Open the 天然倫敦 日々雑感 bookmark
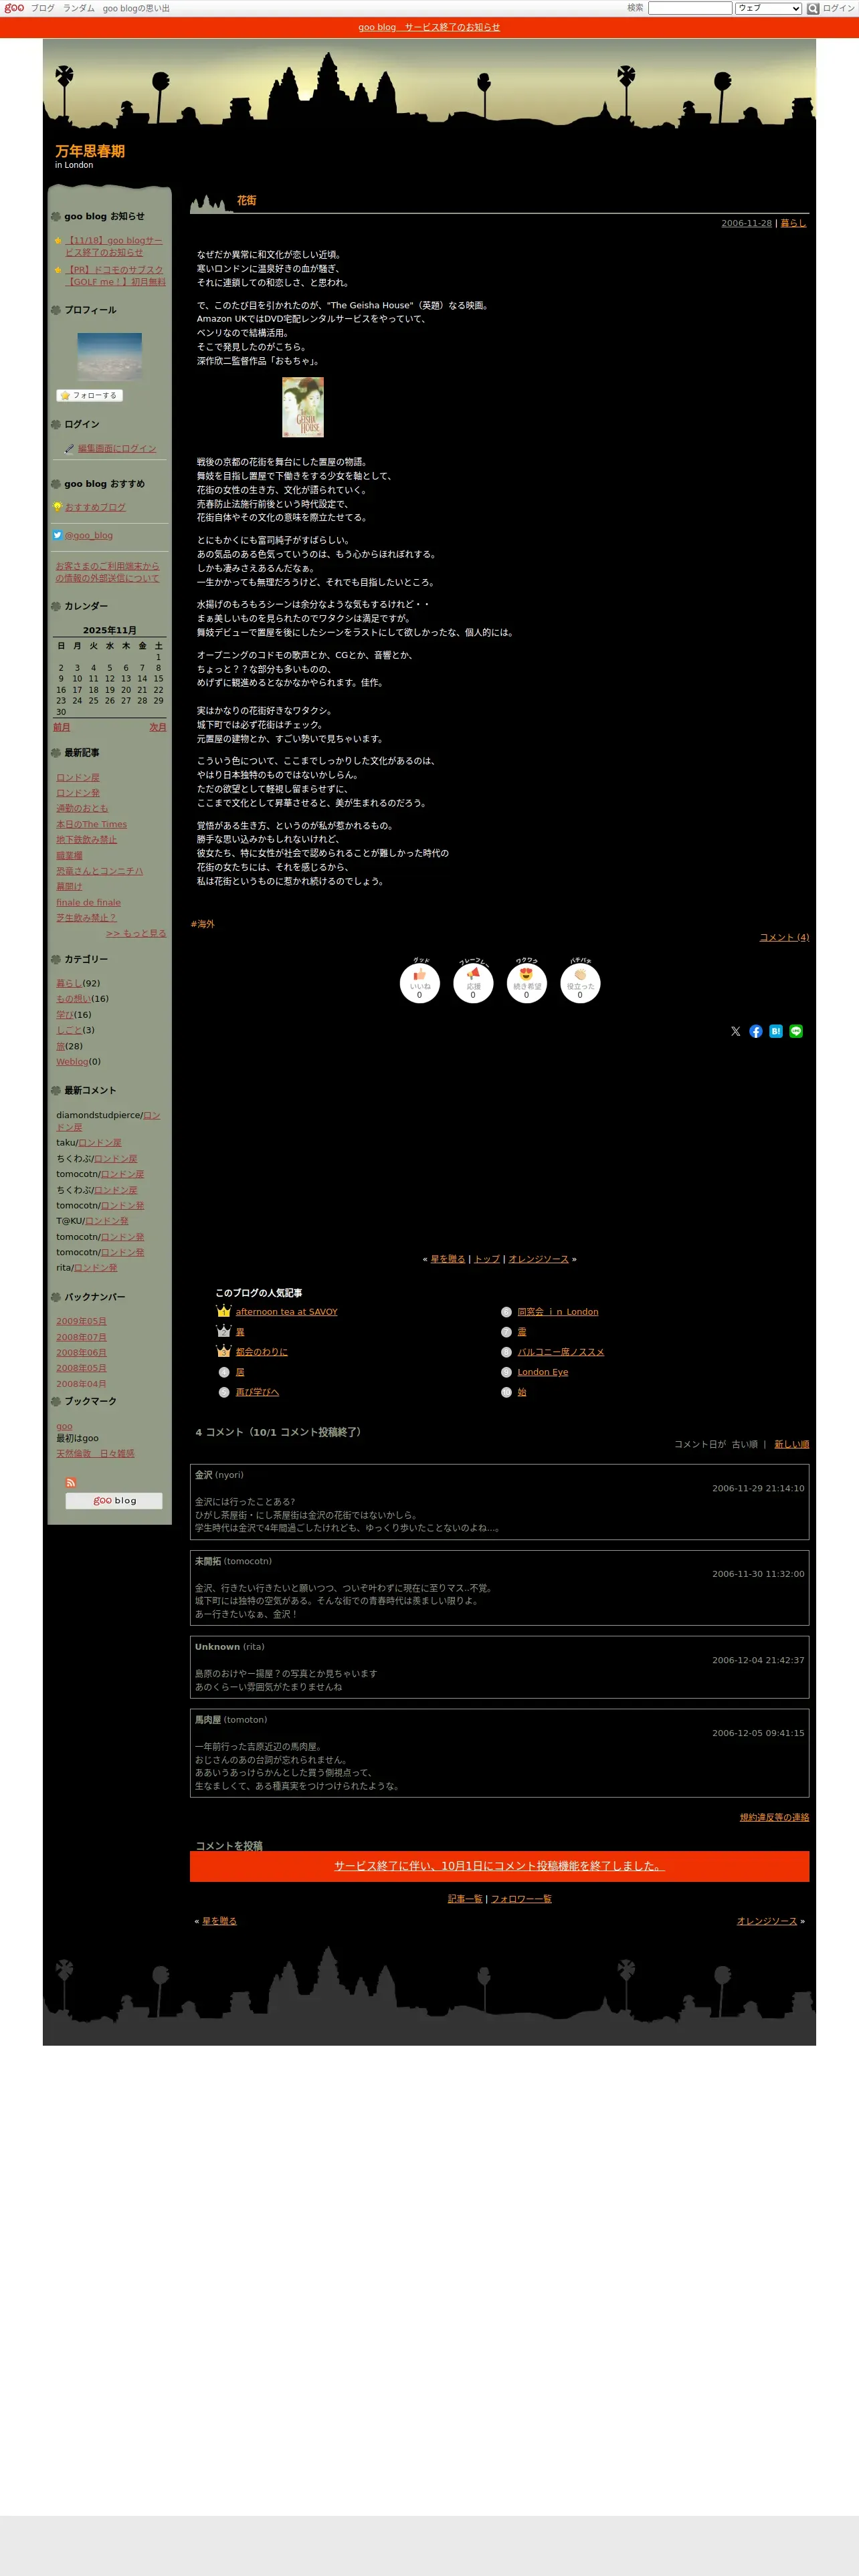Image resolution: width=859 pixels, height=2576 pixels. [95, 1454]
